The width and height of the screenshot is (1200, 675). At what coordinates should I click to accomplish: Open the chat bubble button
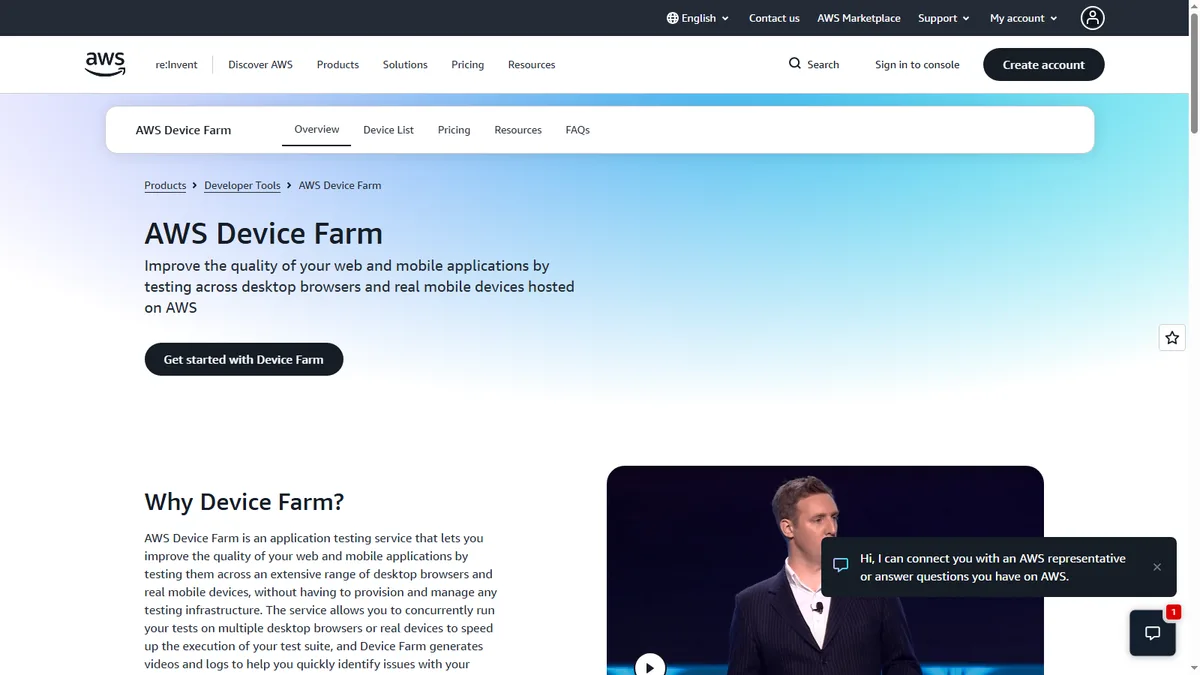click(x=1152, y=633)
